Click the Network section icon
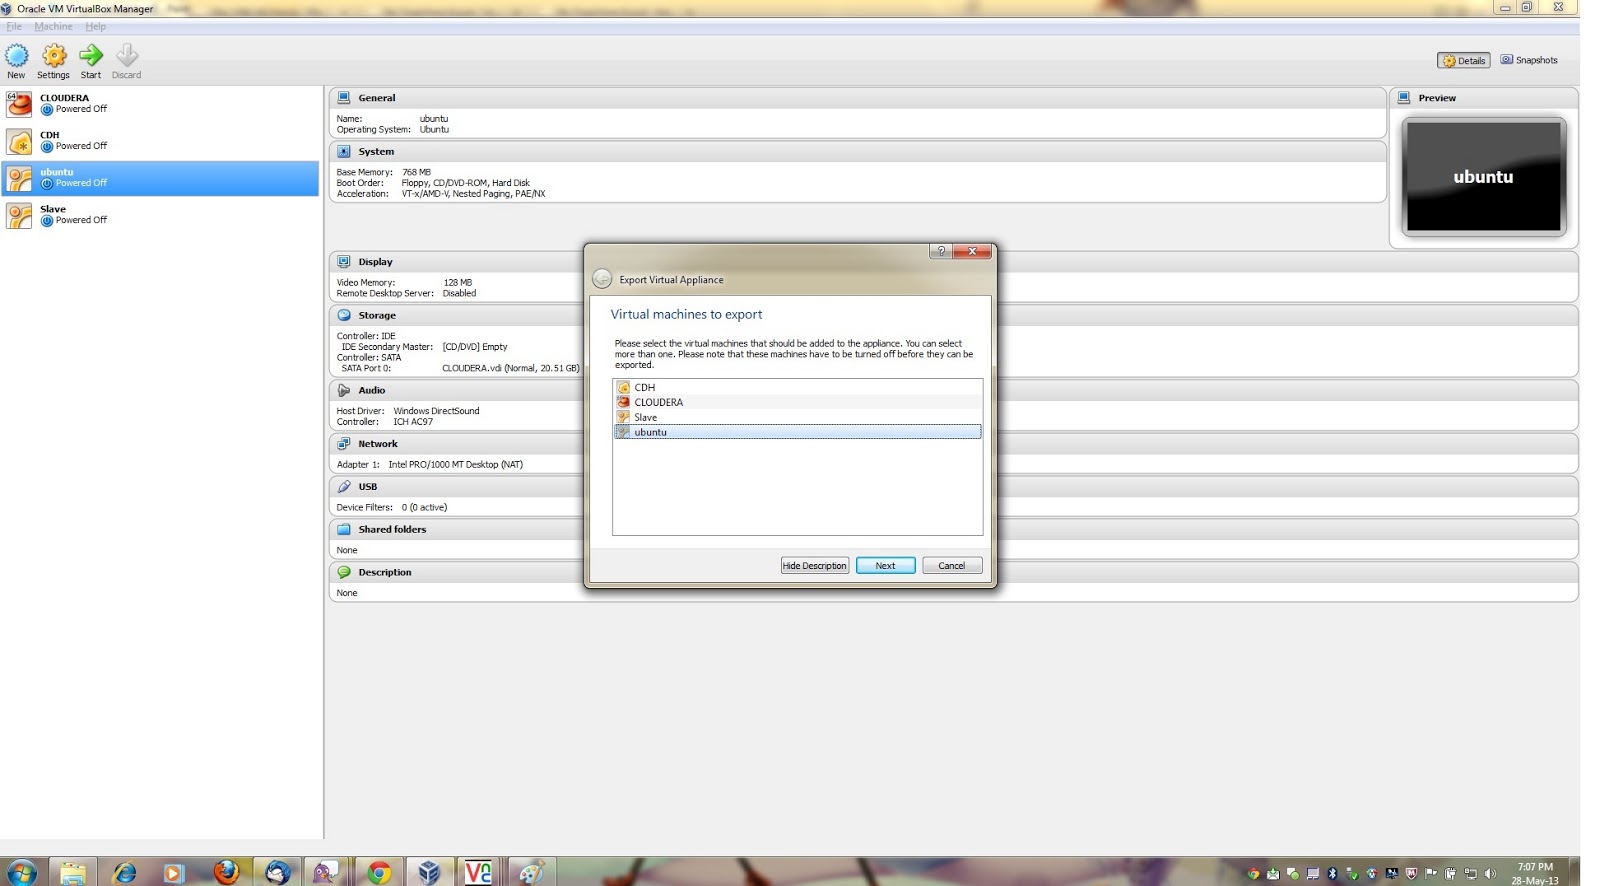Image resolution: width=1600 pixels, height=886 pixels. coord(344,444)
